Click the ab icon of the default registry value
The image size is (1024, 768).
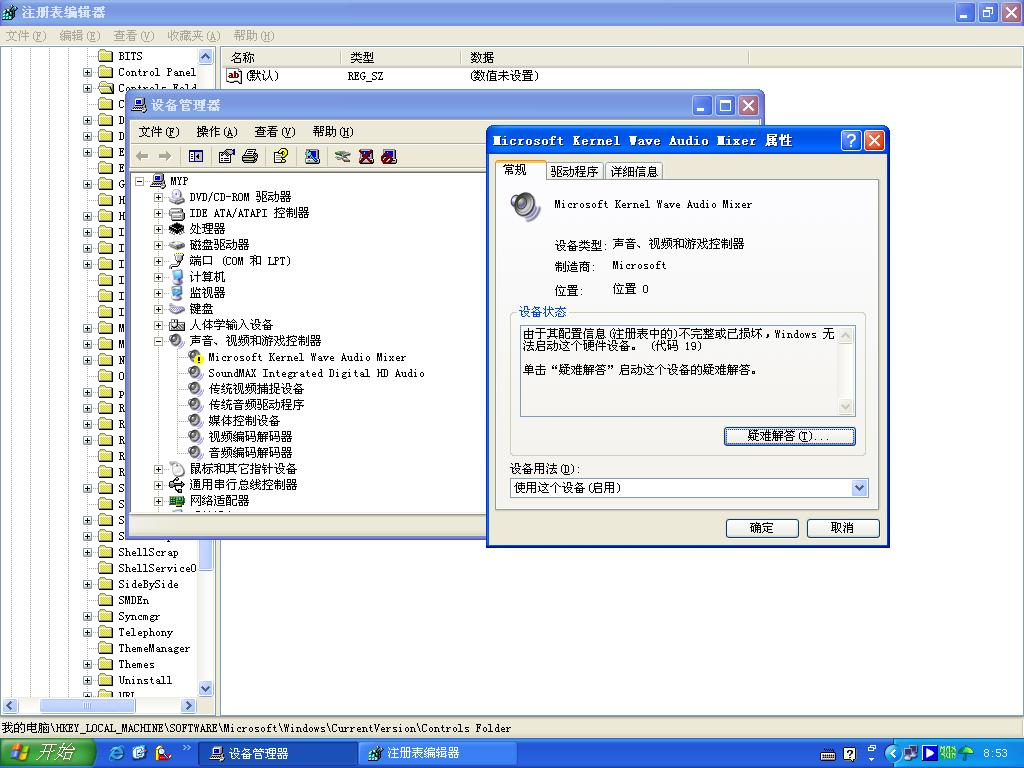(x=234, y=76)
